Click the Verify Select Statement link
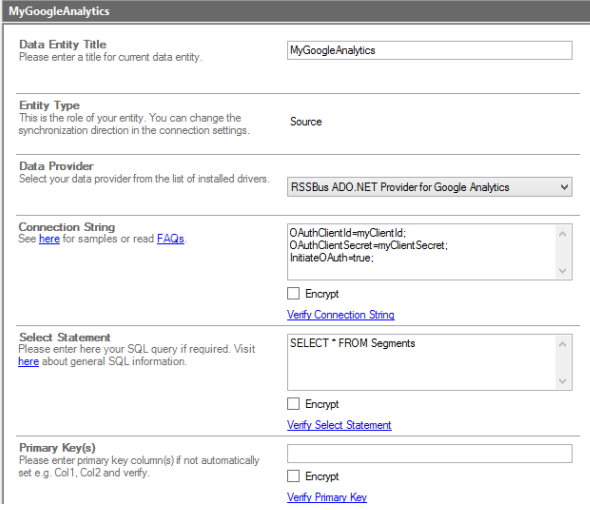 (x=339, y=425)
